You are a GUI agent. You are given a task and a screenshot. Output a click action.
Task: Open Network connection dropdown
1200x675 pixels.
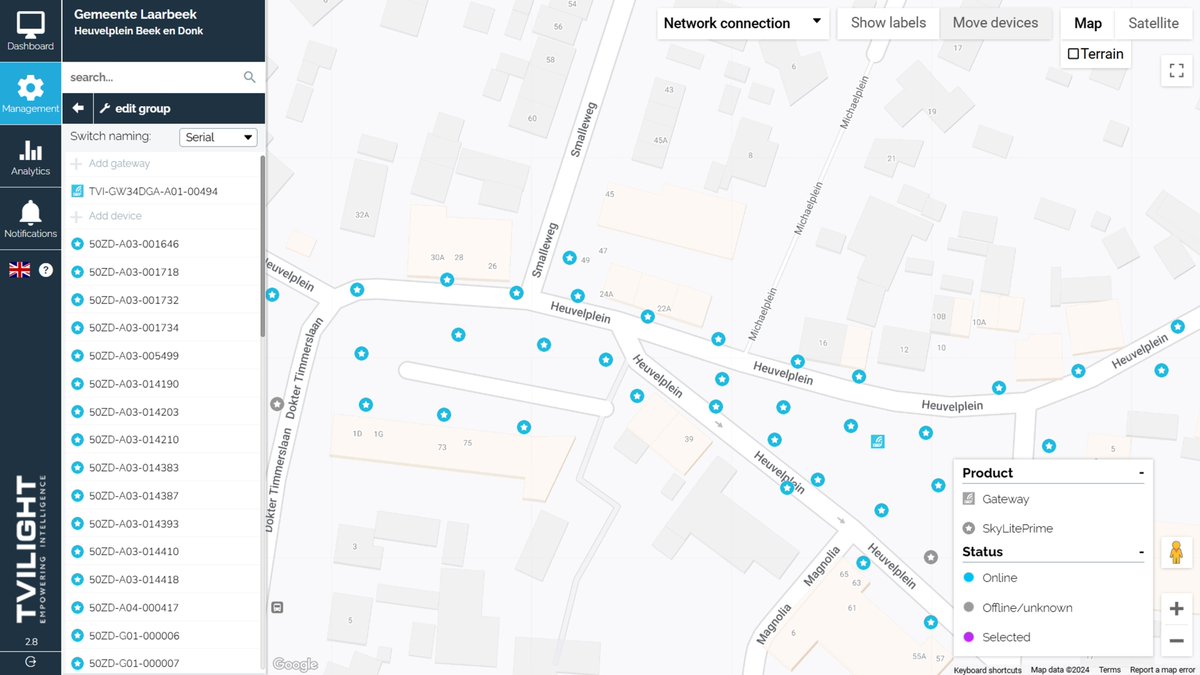pyautogui.click(x=743, y=23)
